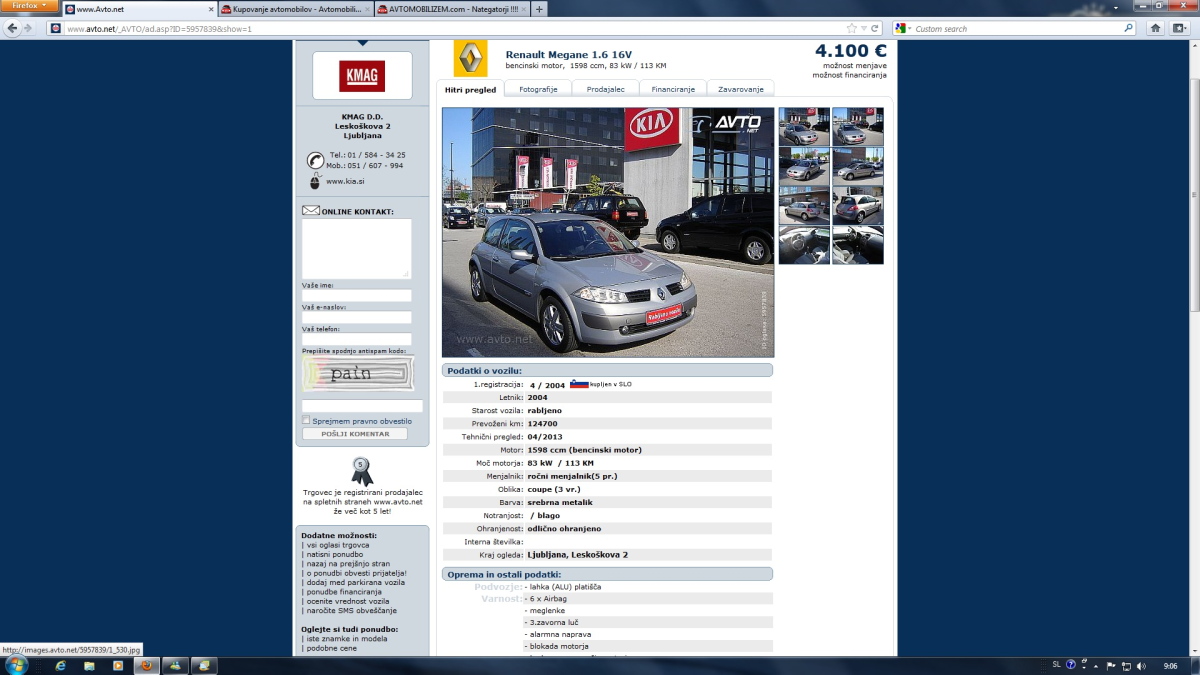Click the KMAG dealer logo
This screenshot has width=1200, height=675.
pos(362,76)
